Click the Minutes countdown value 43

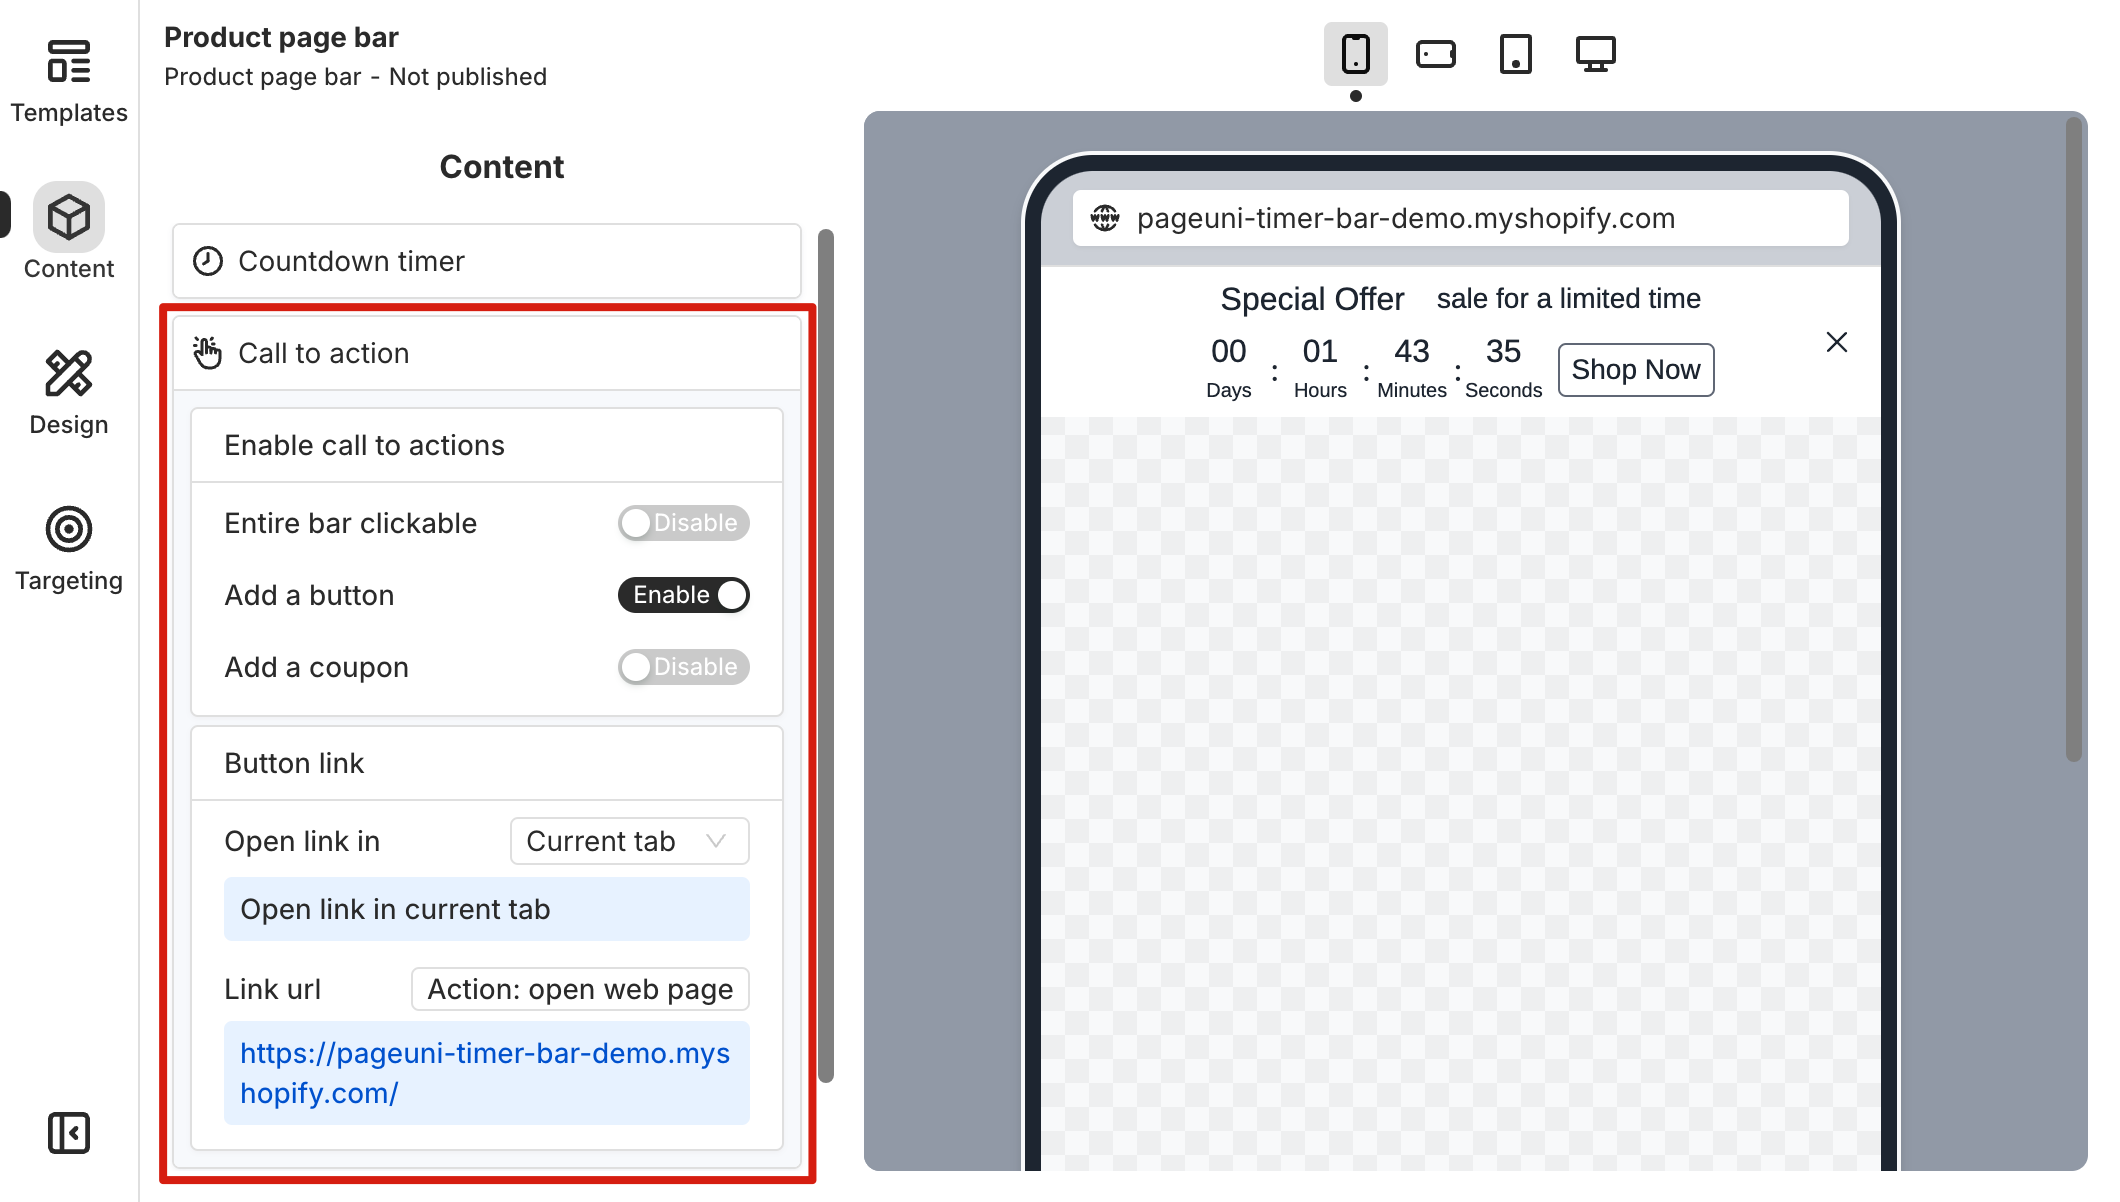[1412, 351]
